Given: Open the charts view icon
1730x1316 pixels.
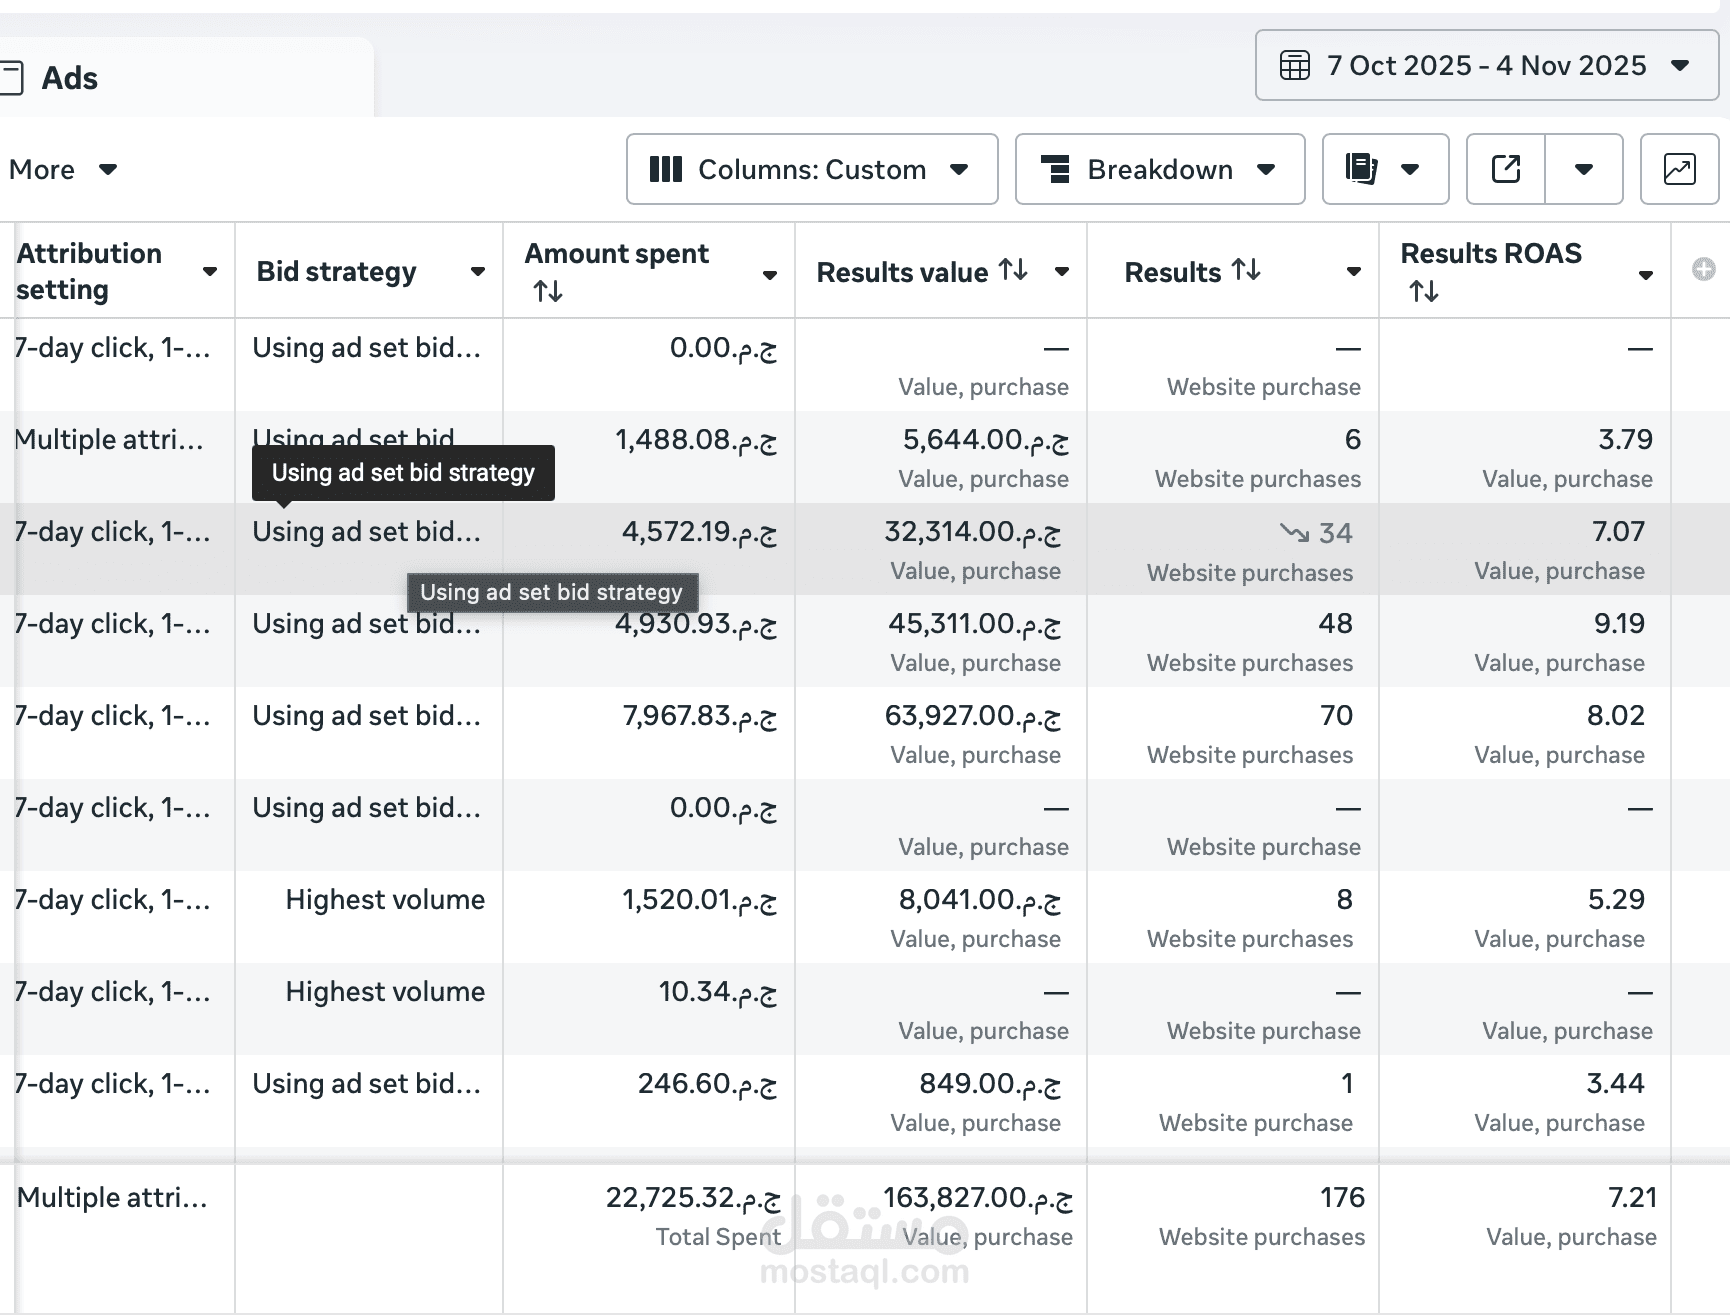Looking at the screenshot, I should pos(1679,169).
